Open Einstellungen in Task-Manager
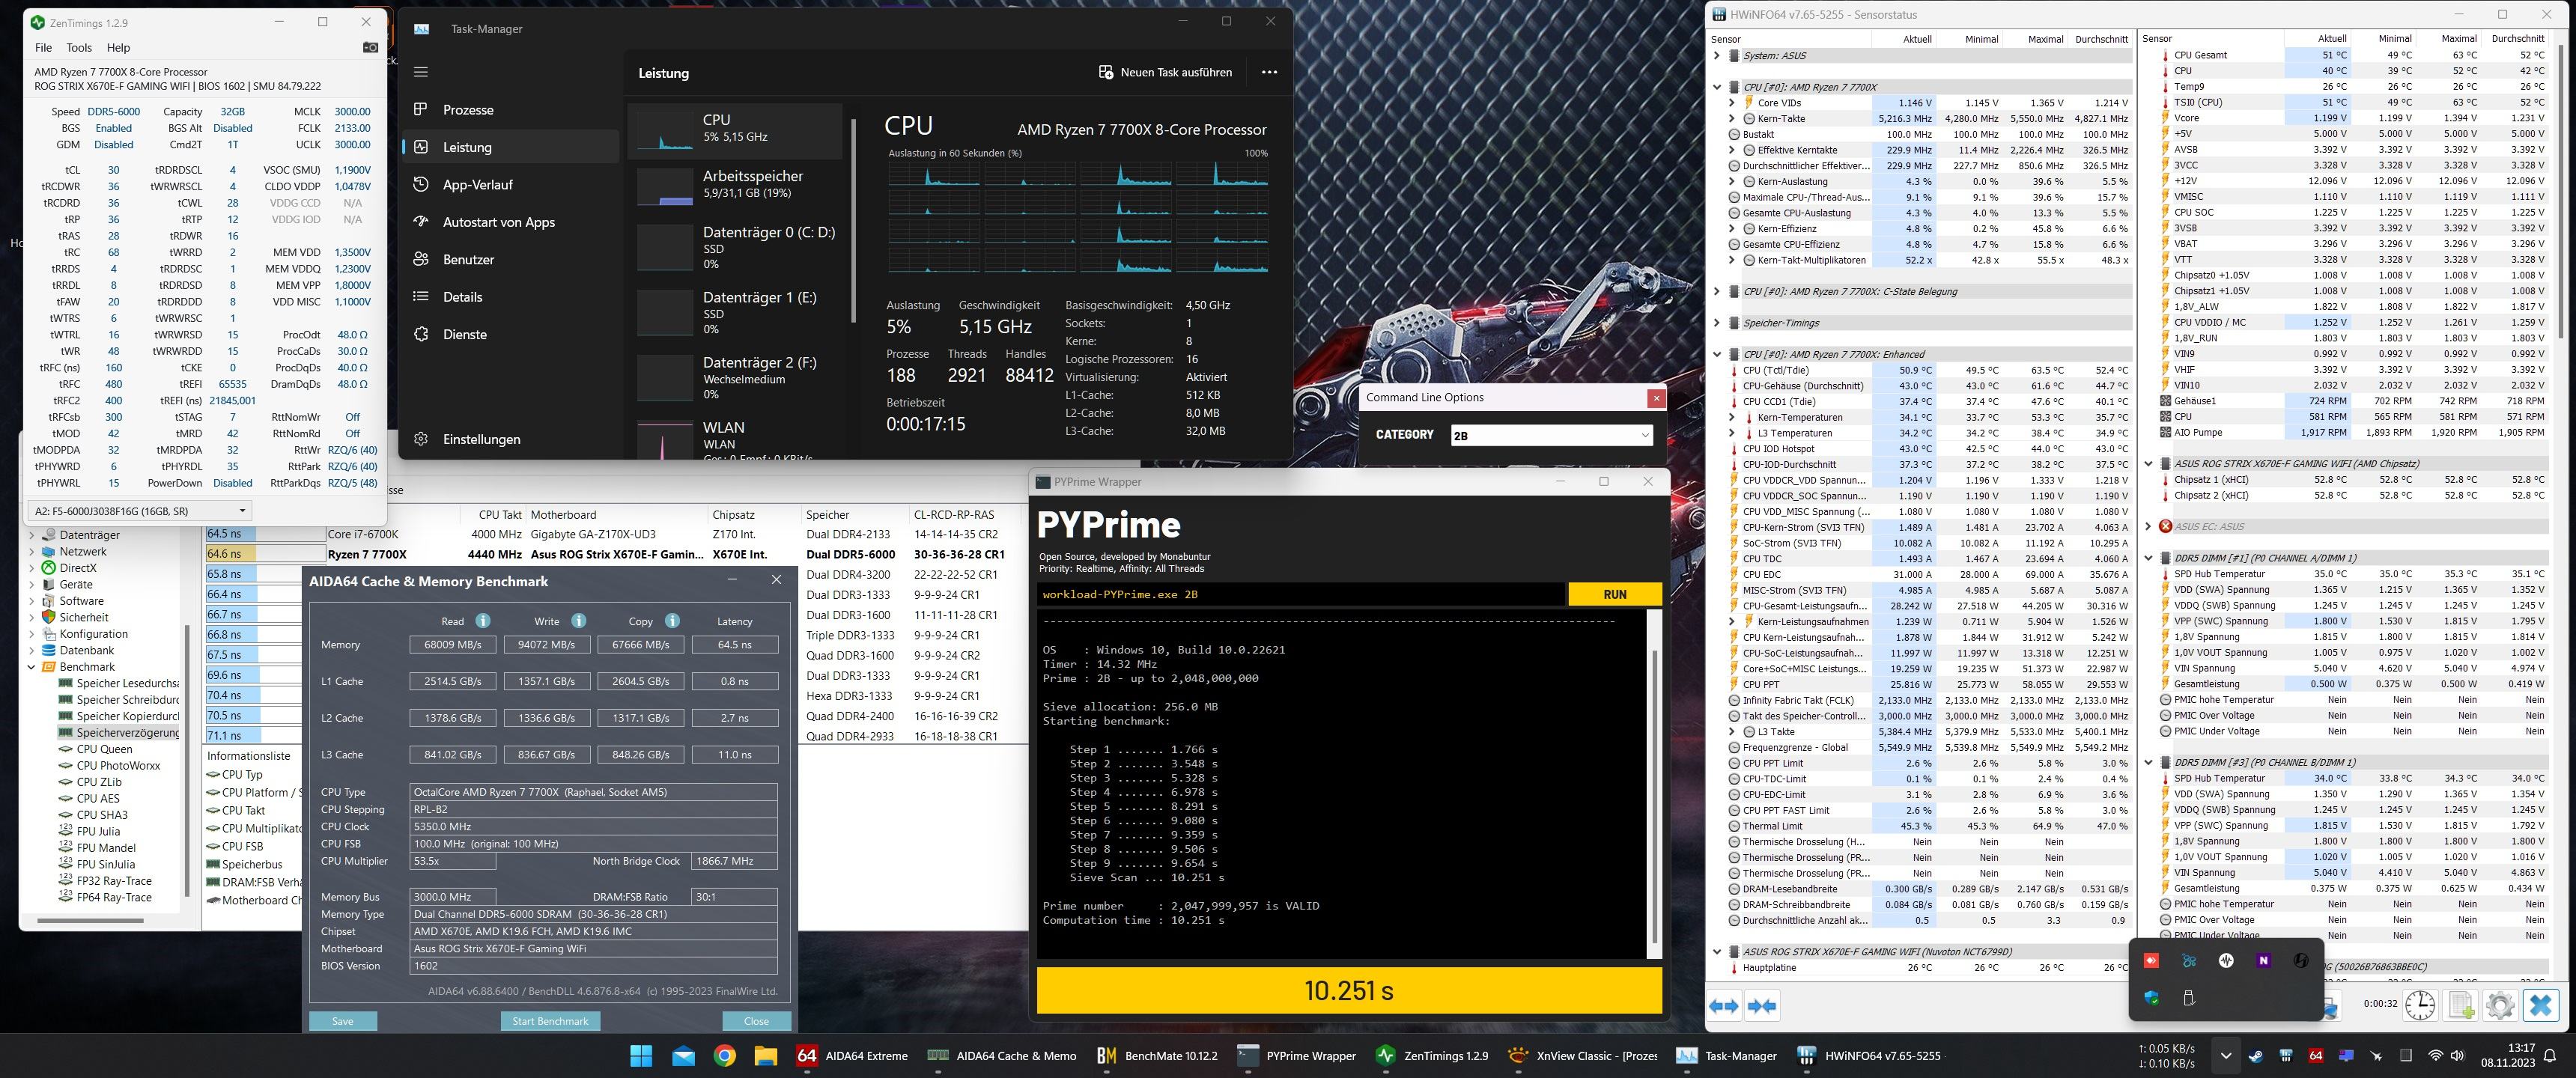 click(x=510, y=439)
